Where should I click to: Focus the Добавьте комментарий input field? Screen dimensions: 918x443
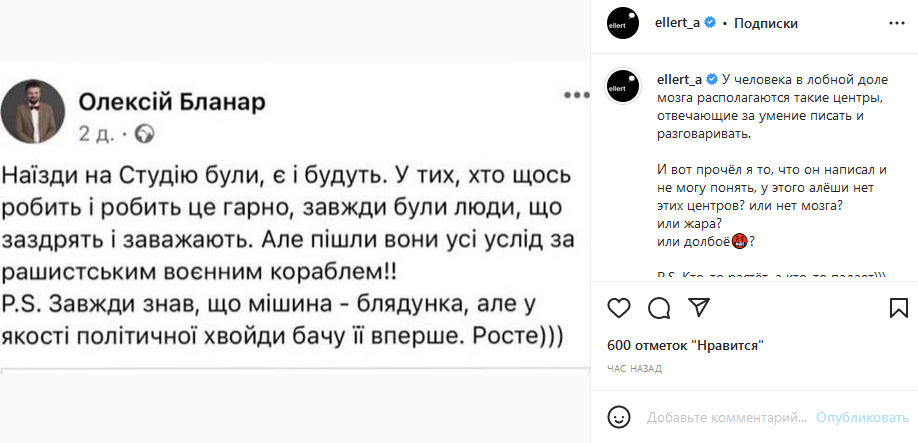tap(726, 416)
